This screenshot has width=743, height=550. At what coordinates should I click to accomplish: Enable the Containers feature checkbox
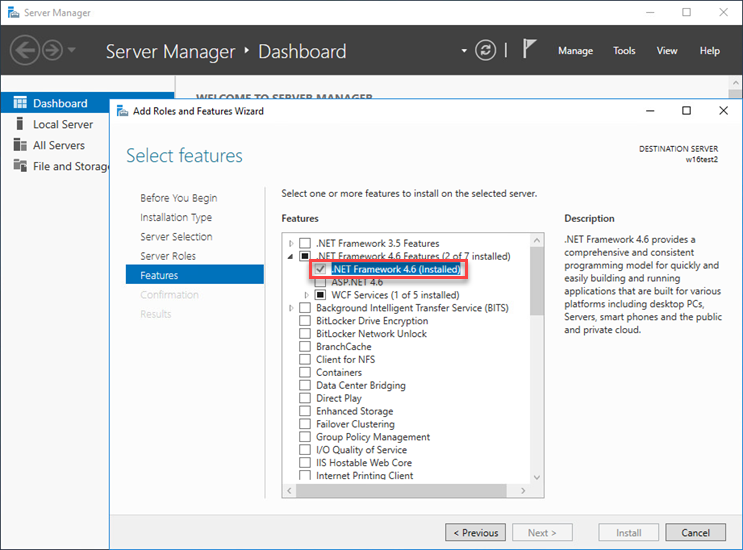pos(306,372)
